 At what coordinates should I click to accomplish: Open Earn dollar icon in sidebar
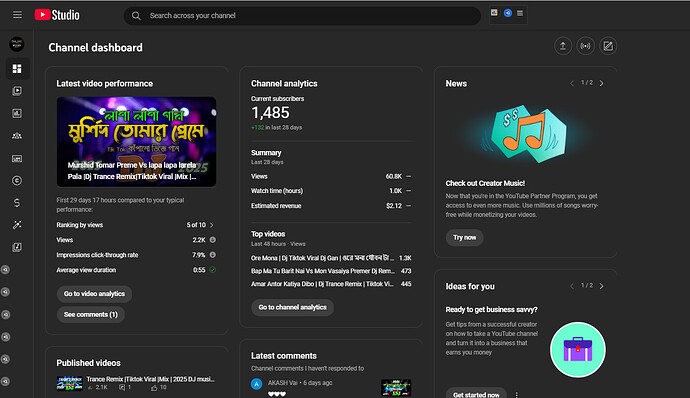pos(17,203)
